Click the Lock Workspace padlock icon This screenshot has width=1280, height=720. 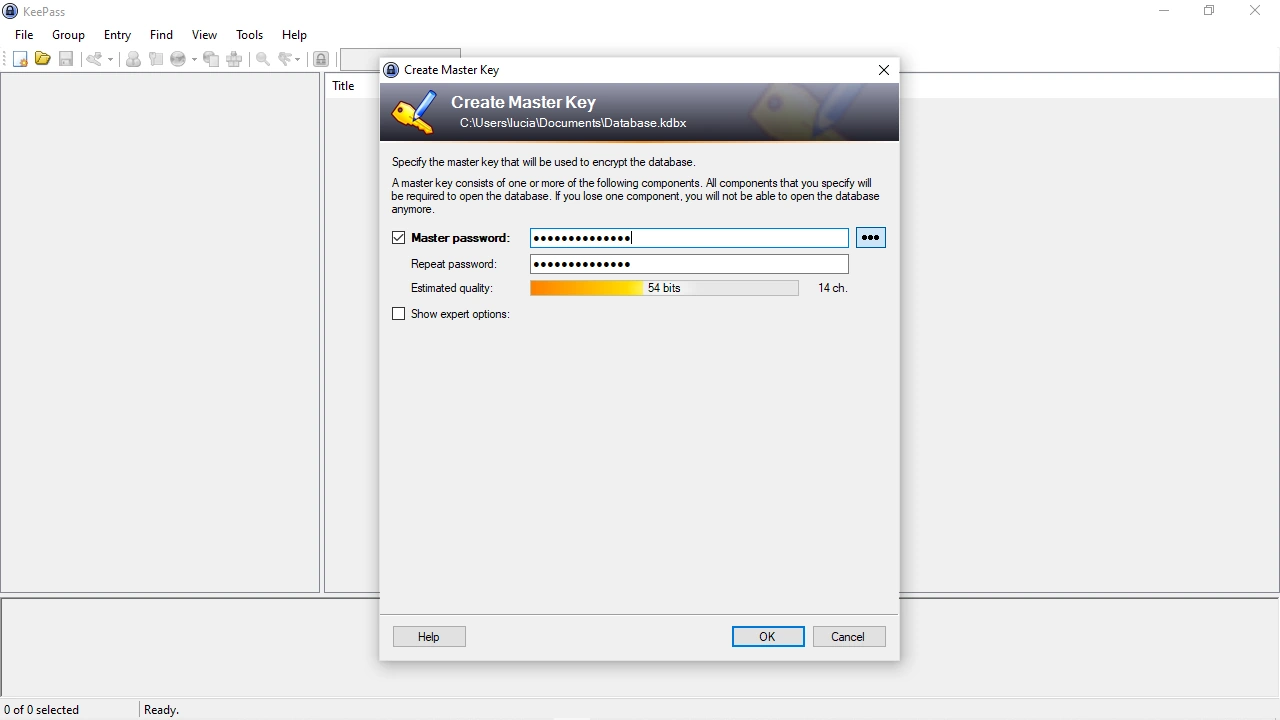click(x=321, y=59)
